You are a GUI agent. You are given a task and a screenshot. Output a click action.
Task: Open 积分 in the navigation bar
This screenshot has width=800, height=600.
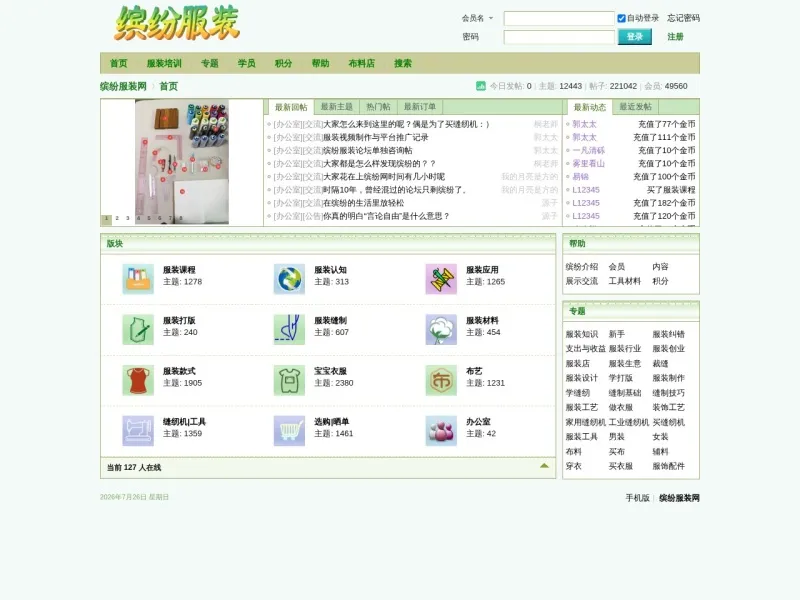[283, 63]
